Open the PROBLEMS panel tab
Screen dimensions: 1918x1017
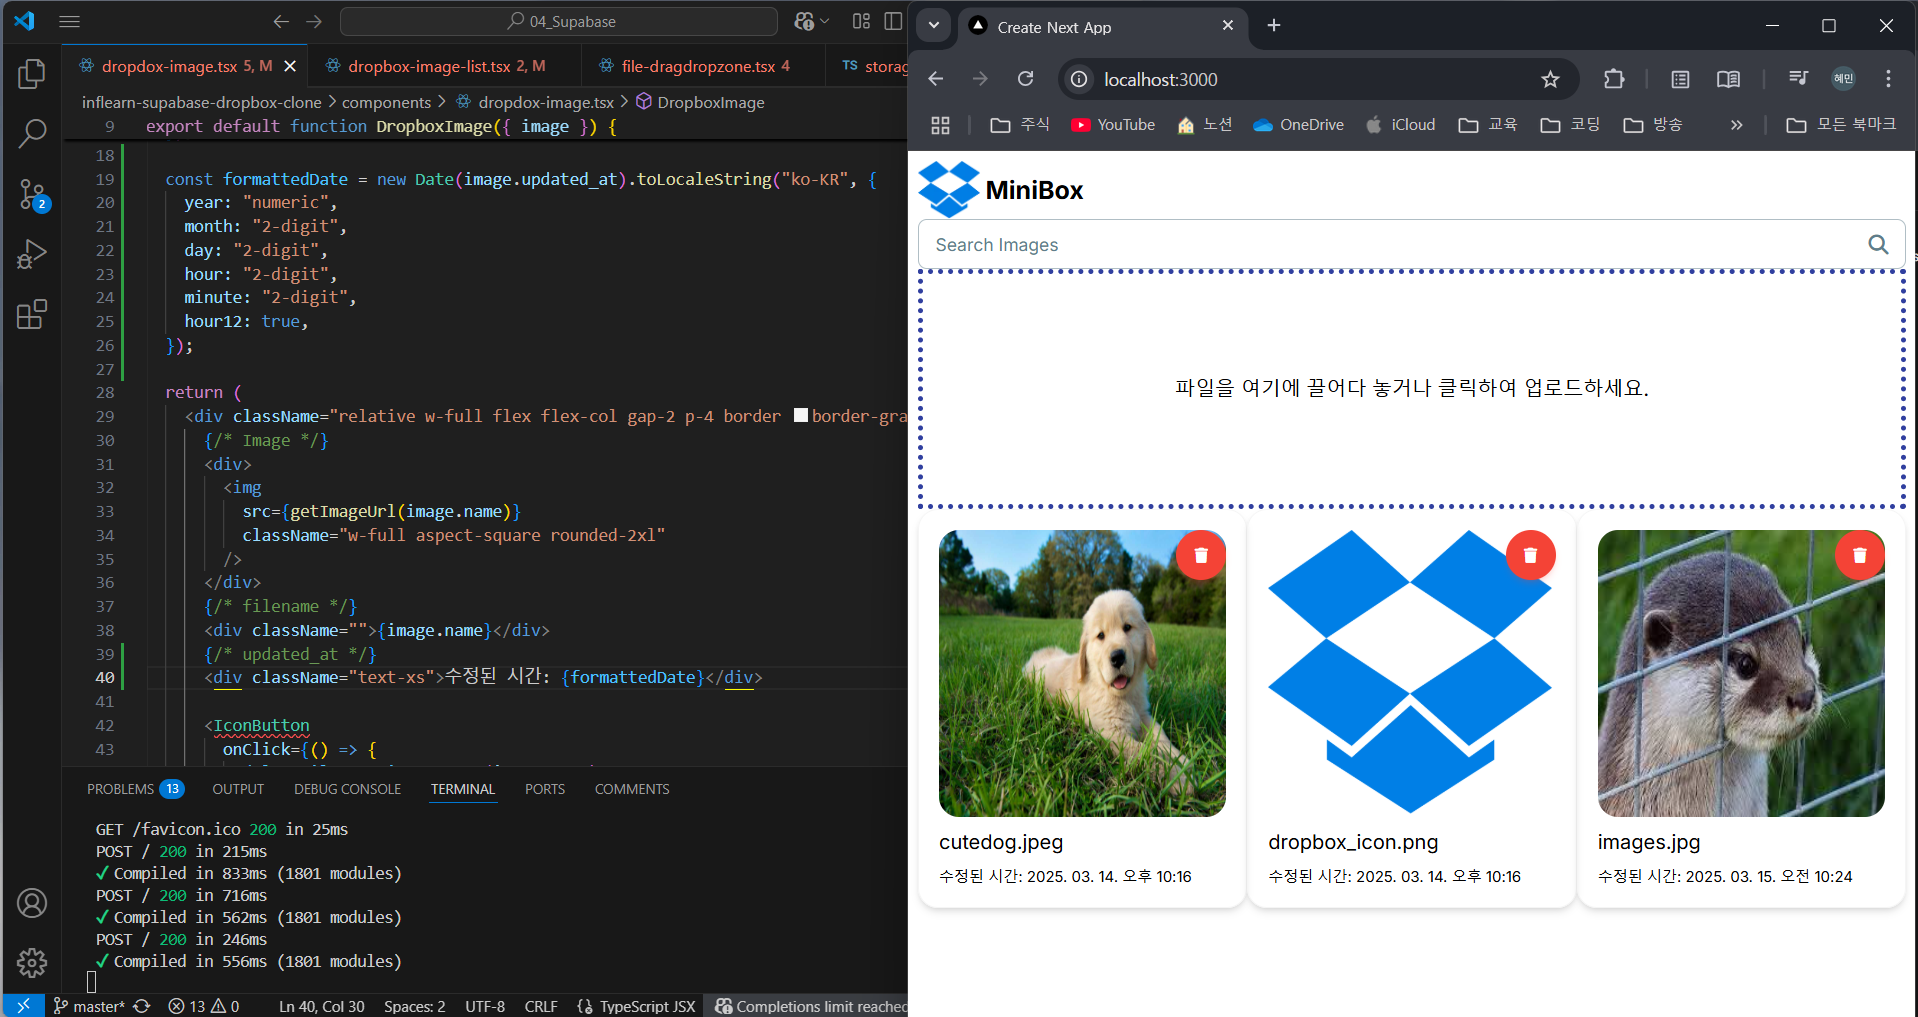tap(135, 789)
